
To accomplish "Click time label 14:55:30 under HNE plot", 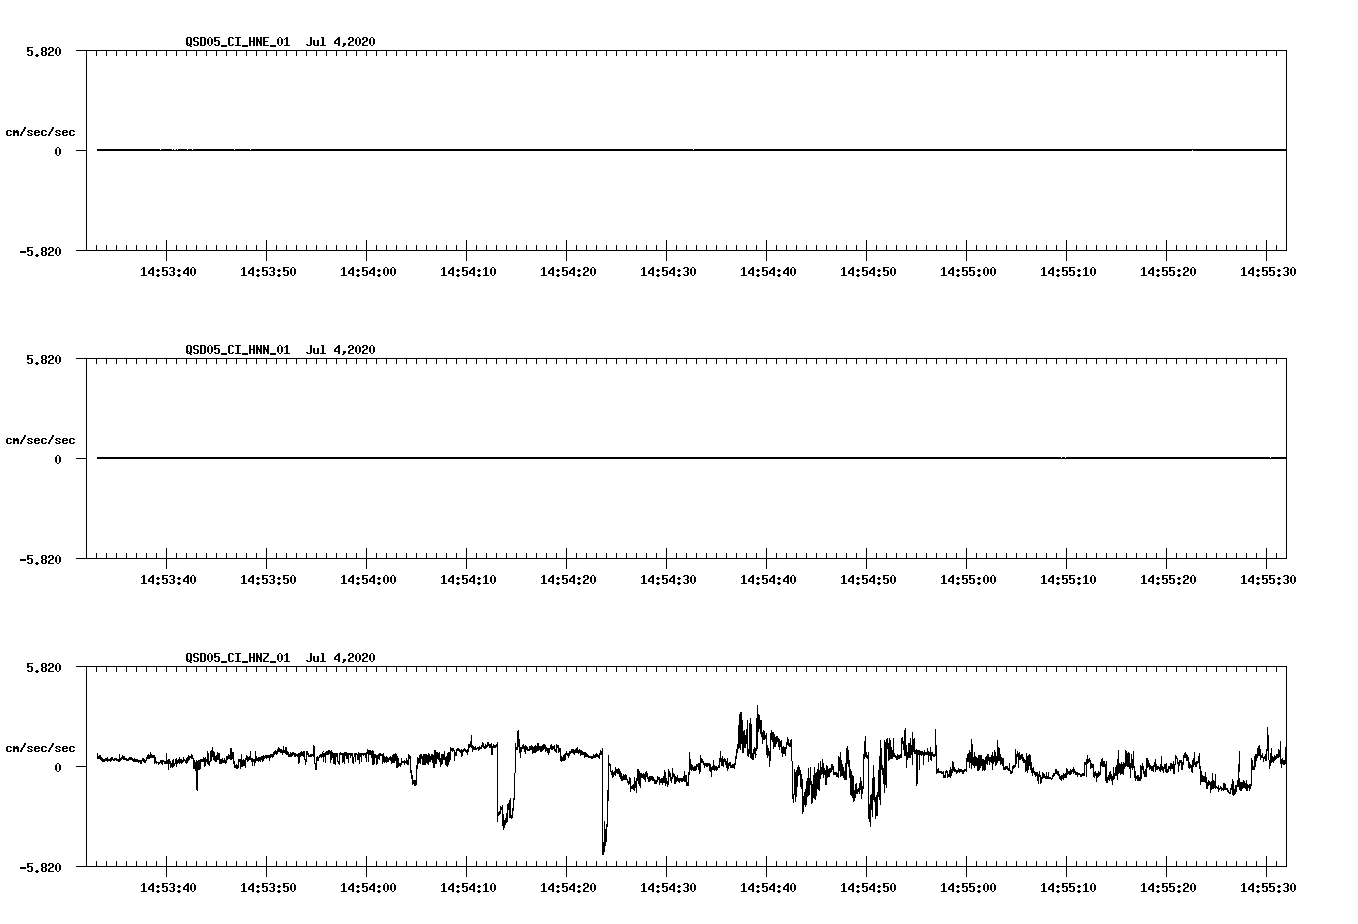I will pyautogui.click(x=1268, y=272).
